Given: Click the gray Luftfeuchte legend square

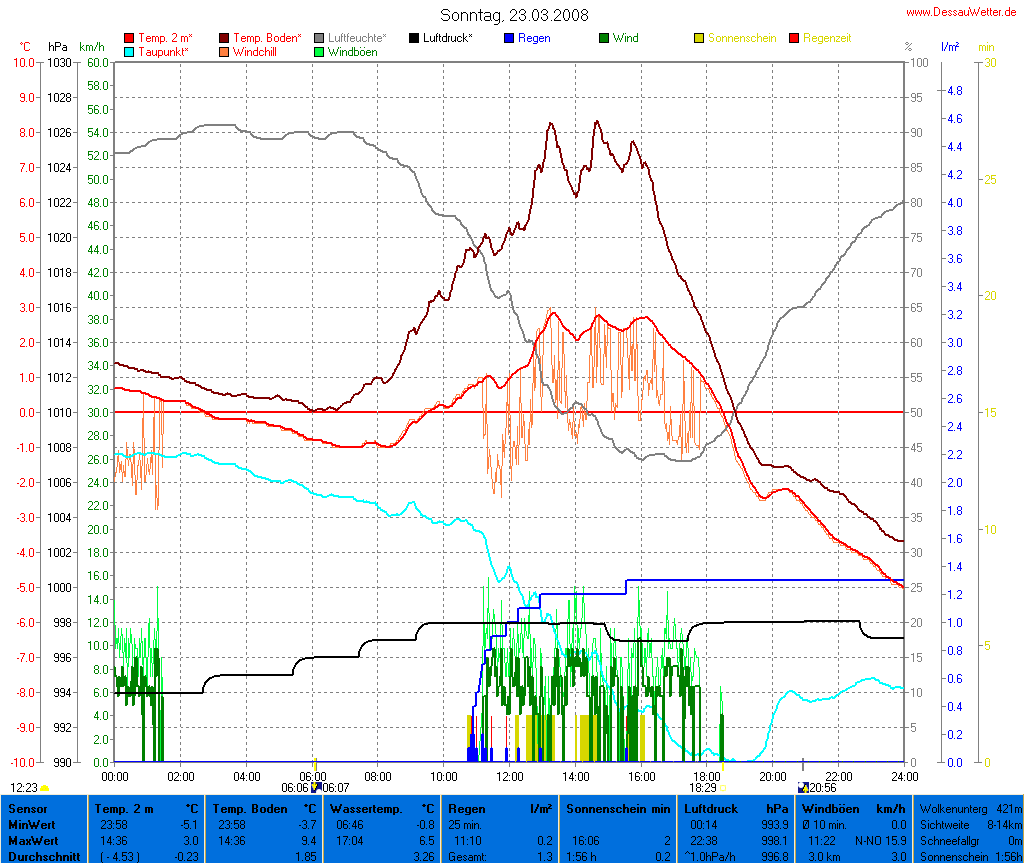Looking at the screenshot, I should [319, 38].
